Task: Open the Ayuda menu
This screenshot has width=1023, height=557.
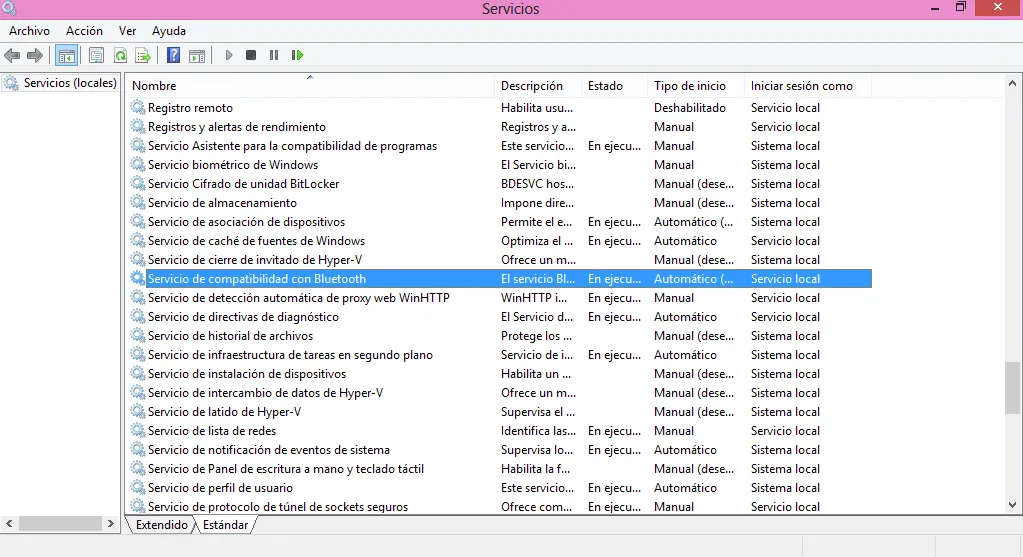Action: (169, 31)
